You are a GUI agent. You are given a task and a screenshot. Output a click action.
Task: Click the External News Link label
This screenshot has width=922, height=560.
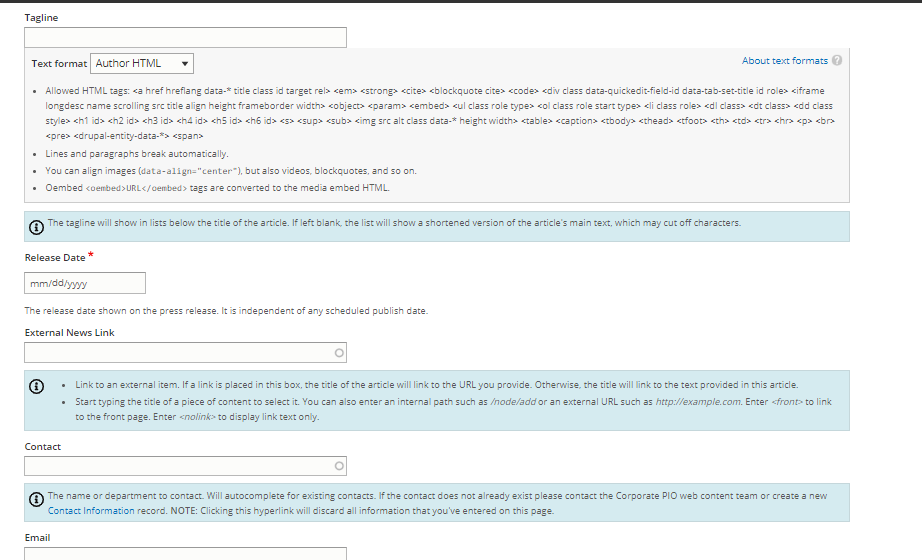tap(69, 333)
